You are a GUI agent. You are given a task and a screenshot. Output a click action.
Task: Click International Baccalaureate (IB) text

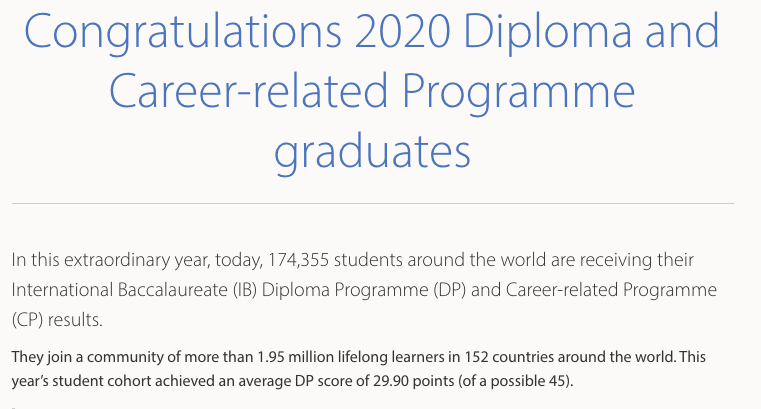pyautogui.click(x=134, y=290)
